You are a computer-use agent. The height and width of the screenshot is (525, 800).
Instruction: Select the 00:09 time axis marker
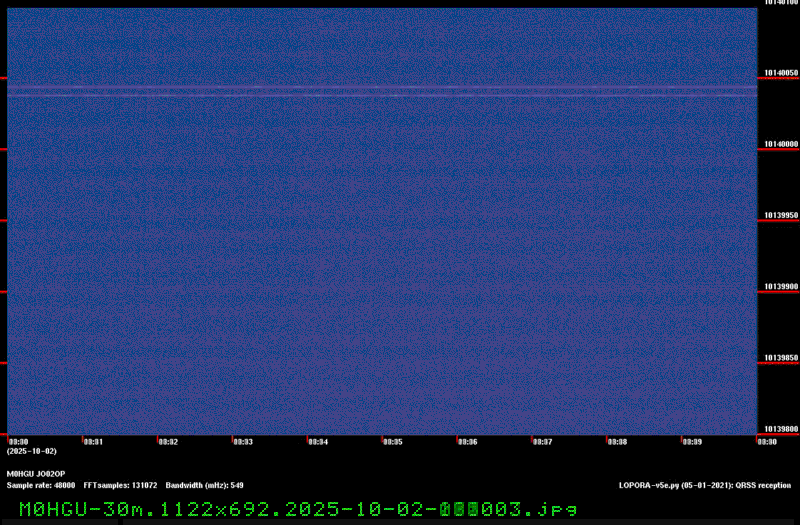click(693, 441)
